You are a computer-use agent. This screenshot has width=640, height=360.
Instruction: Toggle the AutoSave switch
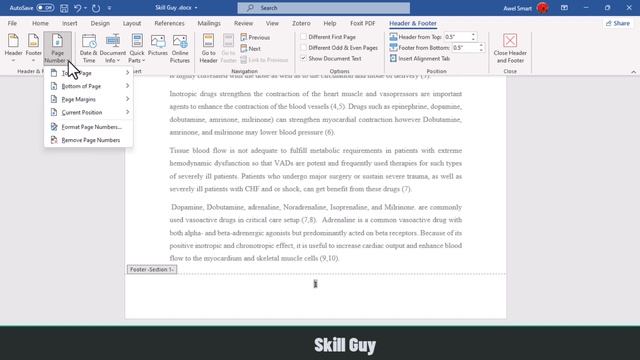click(x=45, y=8)
